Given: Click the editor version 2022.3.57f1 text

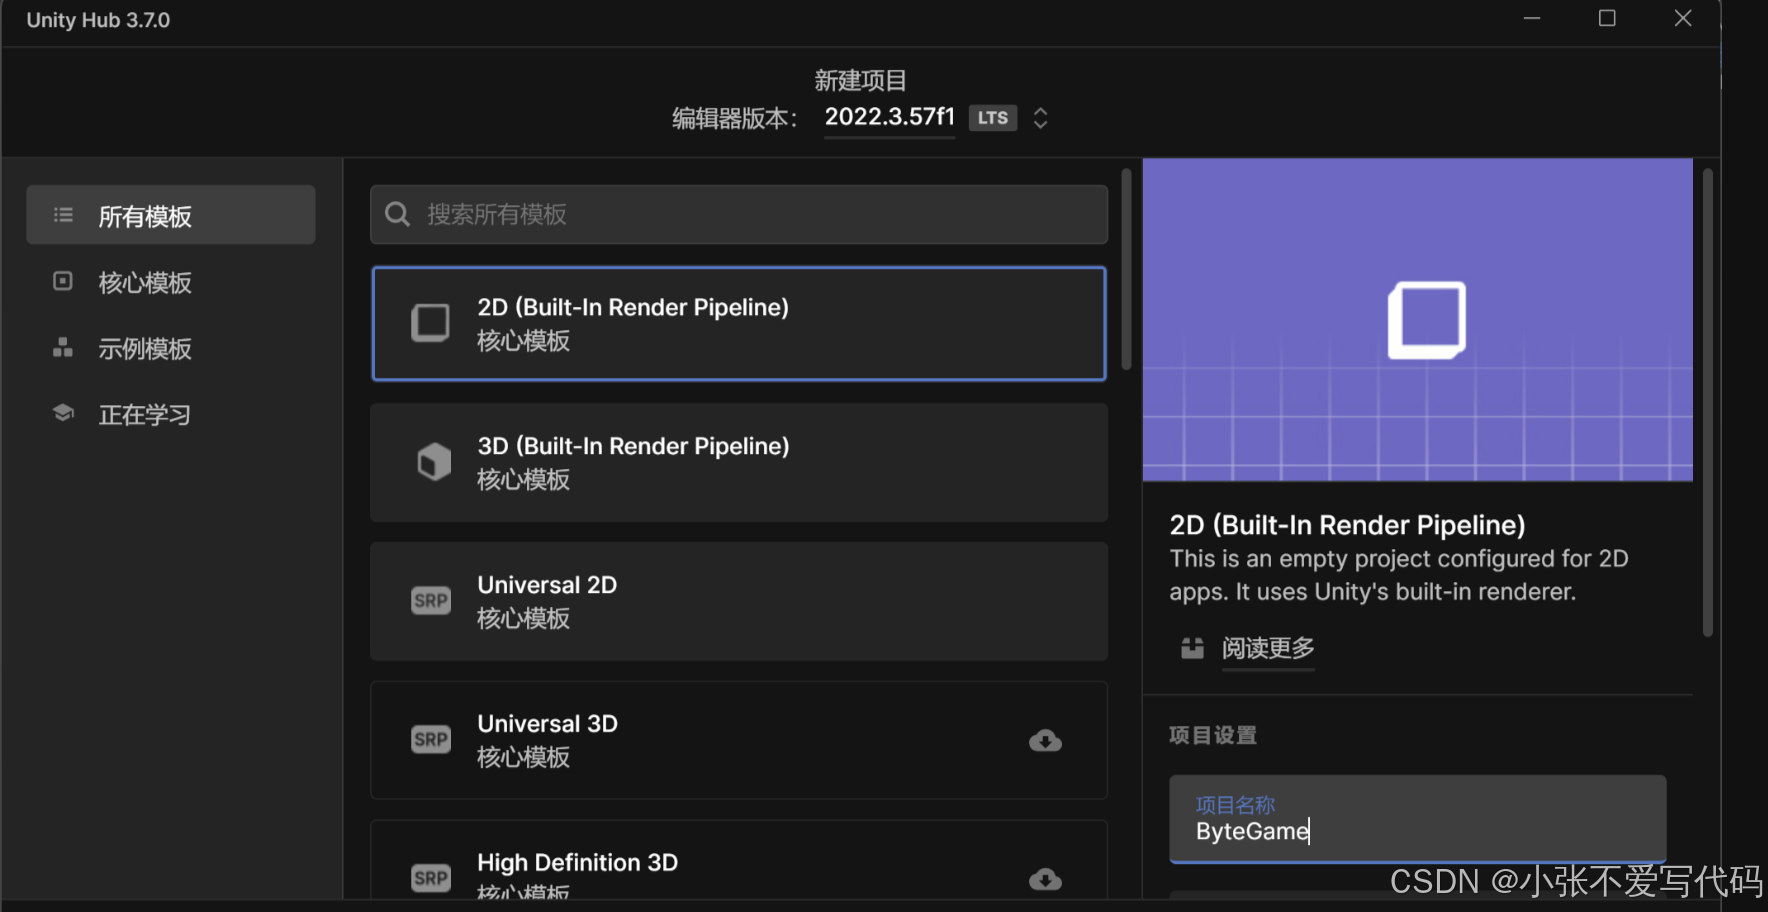Looking at the screenshot, I should pyautogui.click(x=889, y=117).
